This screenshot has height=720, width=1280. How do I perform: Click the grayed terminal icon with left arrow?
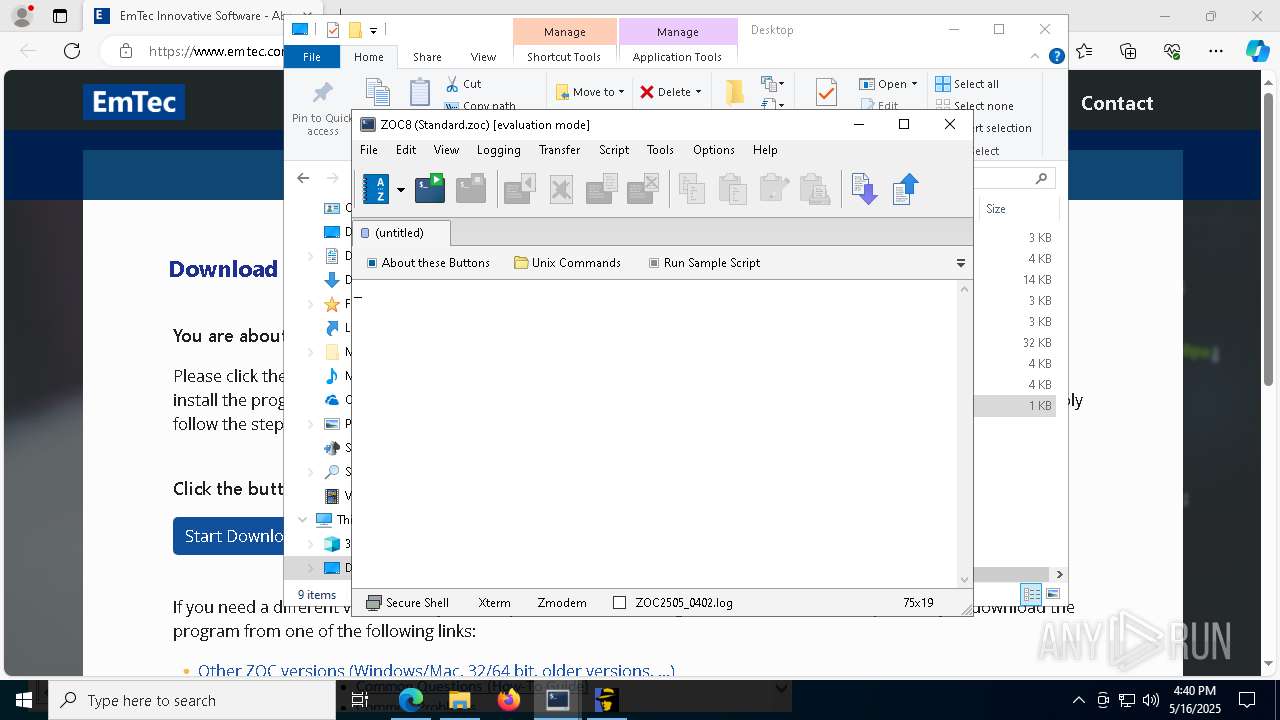tap(520, 188)
